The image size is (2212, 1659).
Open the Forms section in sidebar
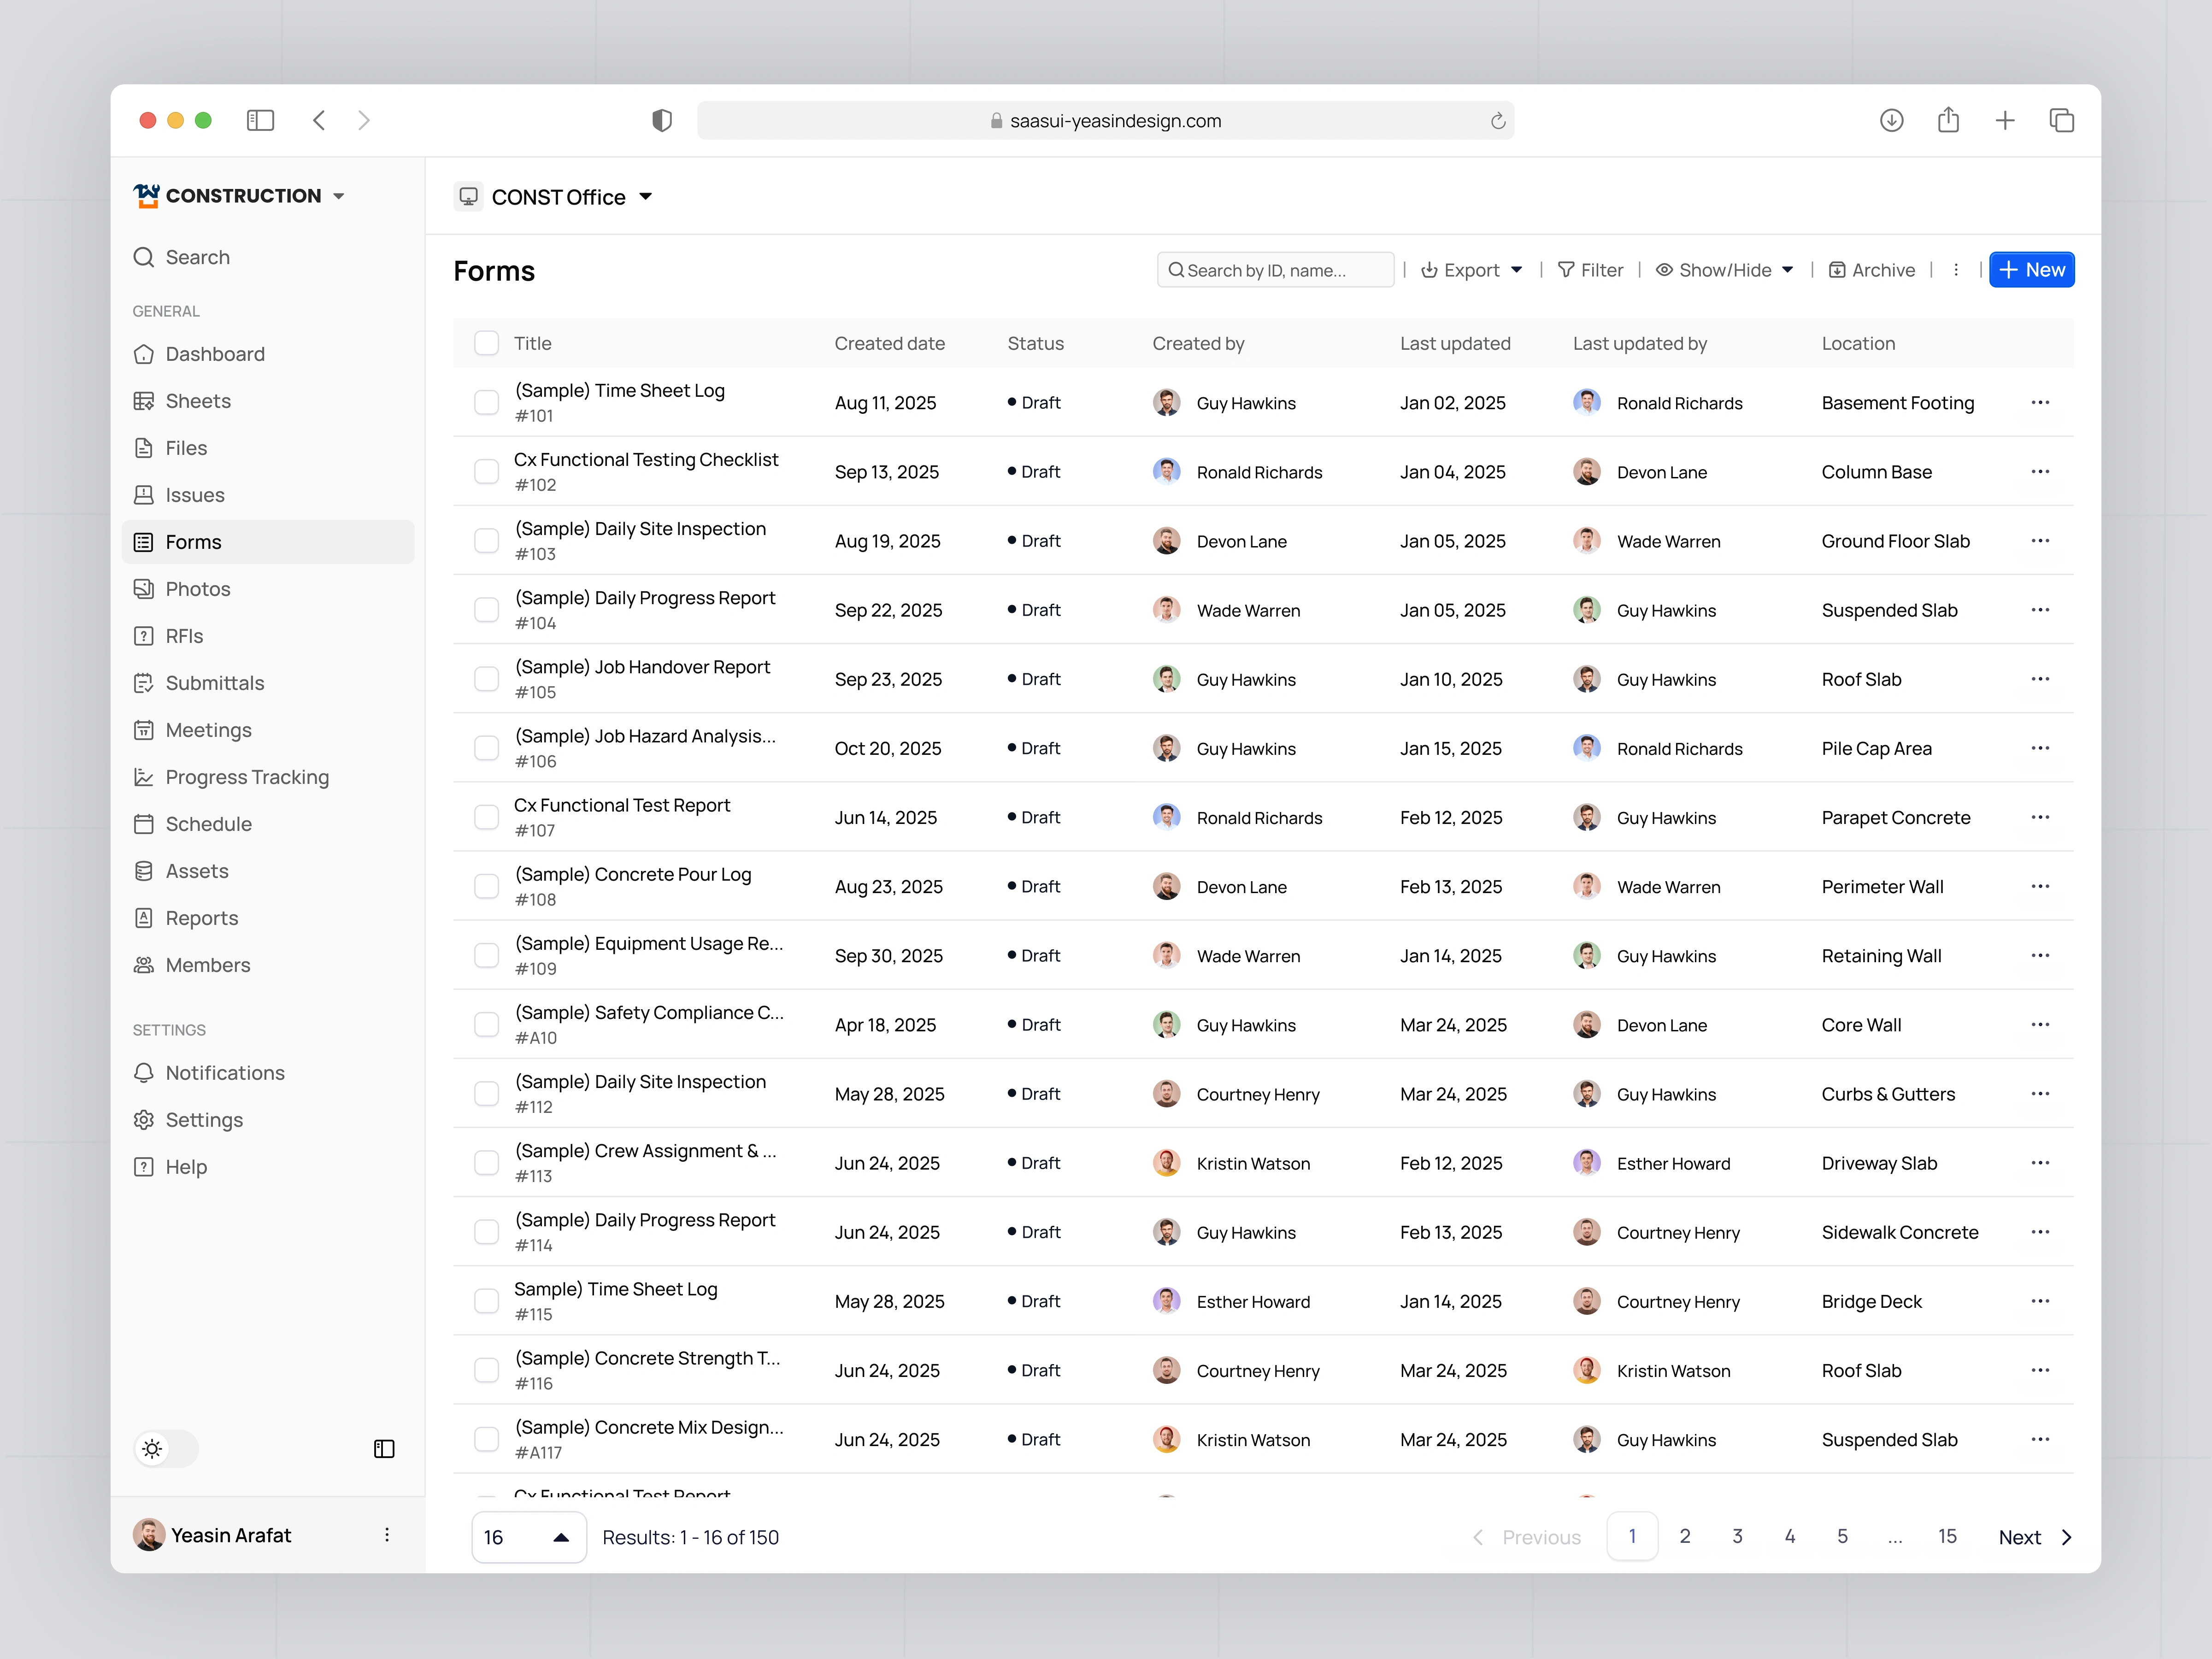click(x=268, y=542)
